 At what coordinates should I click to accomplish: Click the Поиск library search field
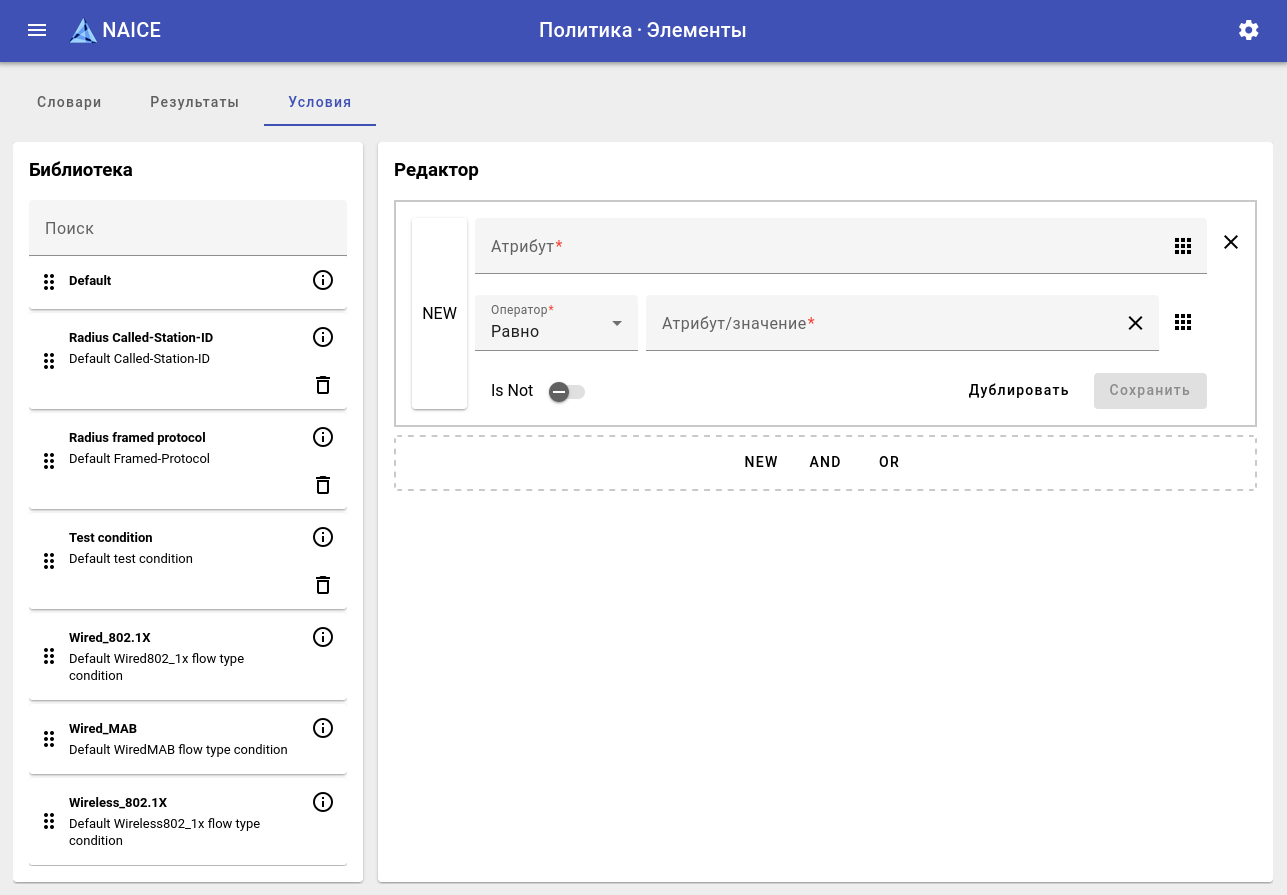pyautogui.click(x=188, y=228)
